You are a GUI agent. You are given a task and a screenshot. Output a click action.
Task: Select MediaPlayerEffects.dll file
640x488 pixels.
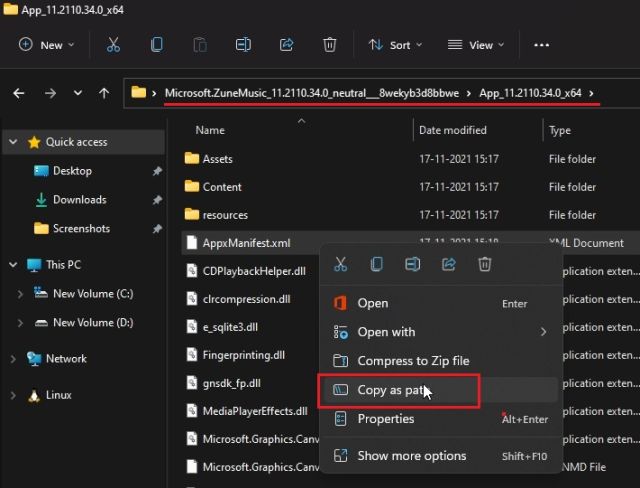pos(255,411)
